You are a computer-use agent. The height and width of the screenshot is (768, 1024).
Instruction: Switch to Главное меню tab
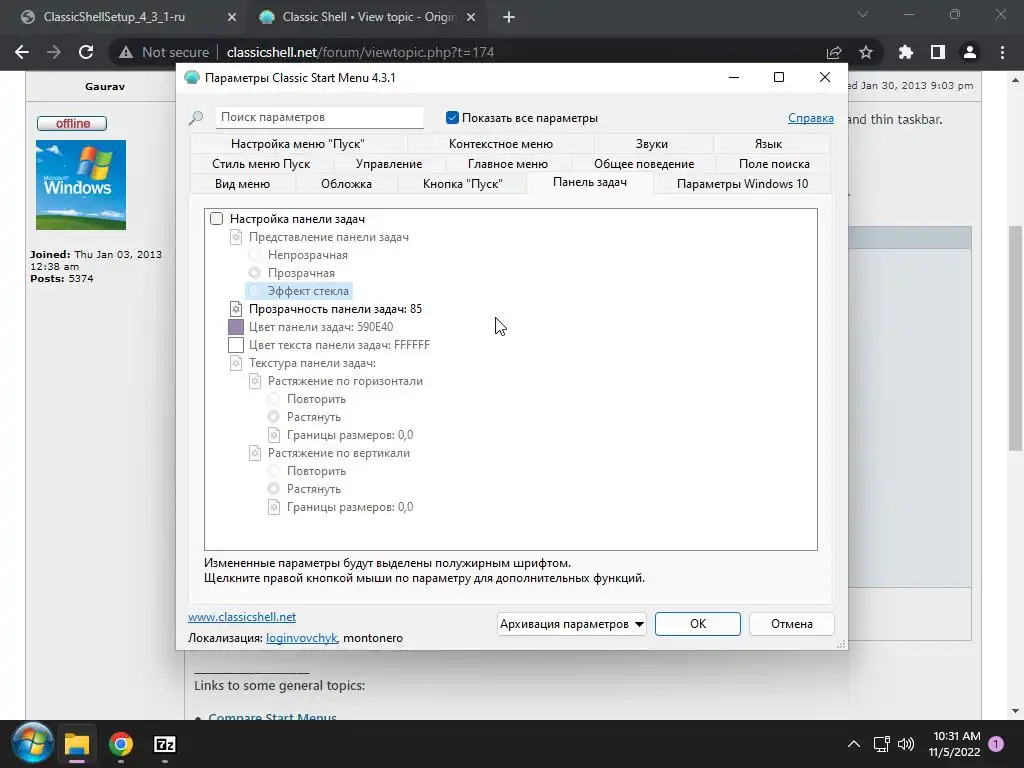pyautogui.click(x=507, y=164)
